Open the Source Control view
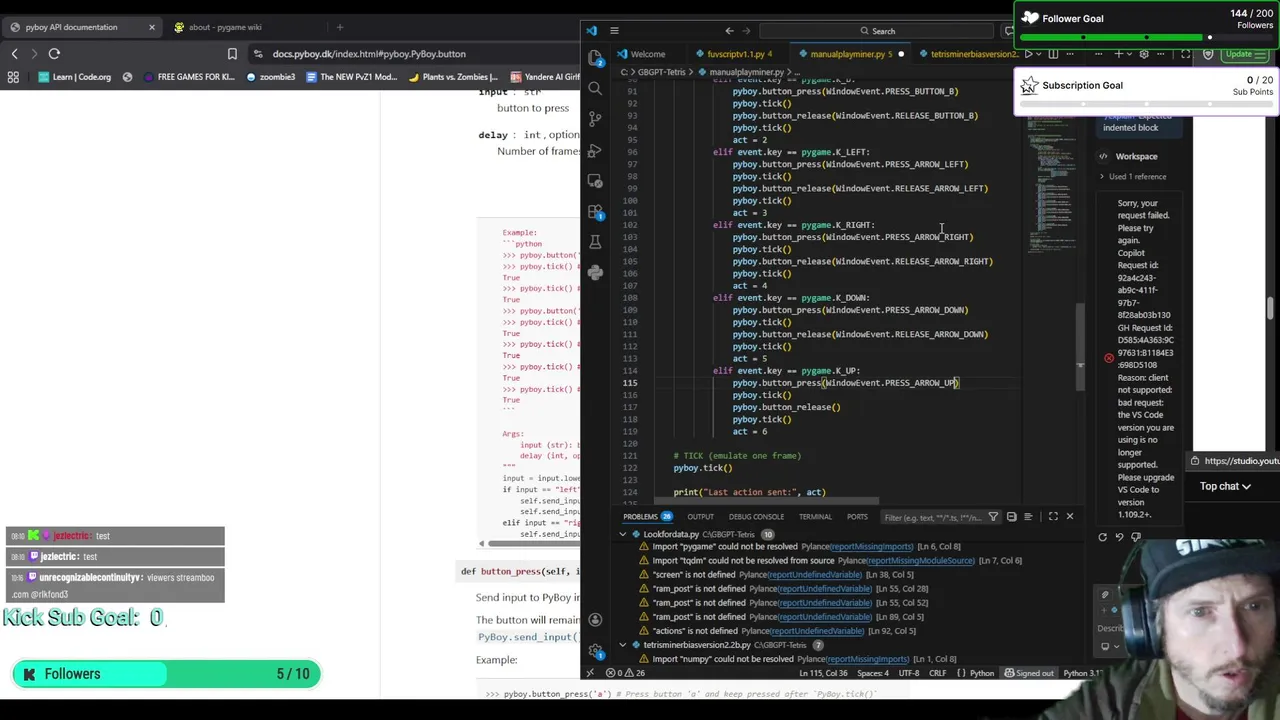1280x720 pixels. coord(595,119)
